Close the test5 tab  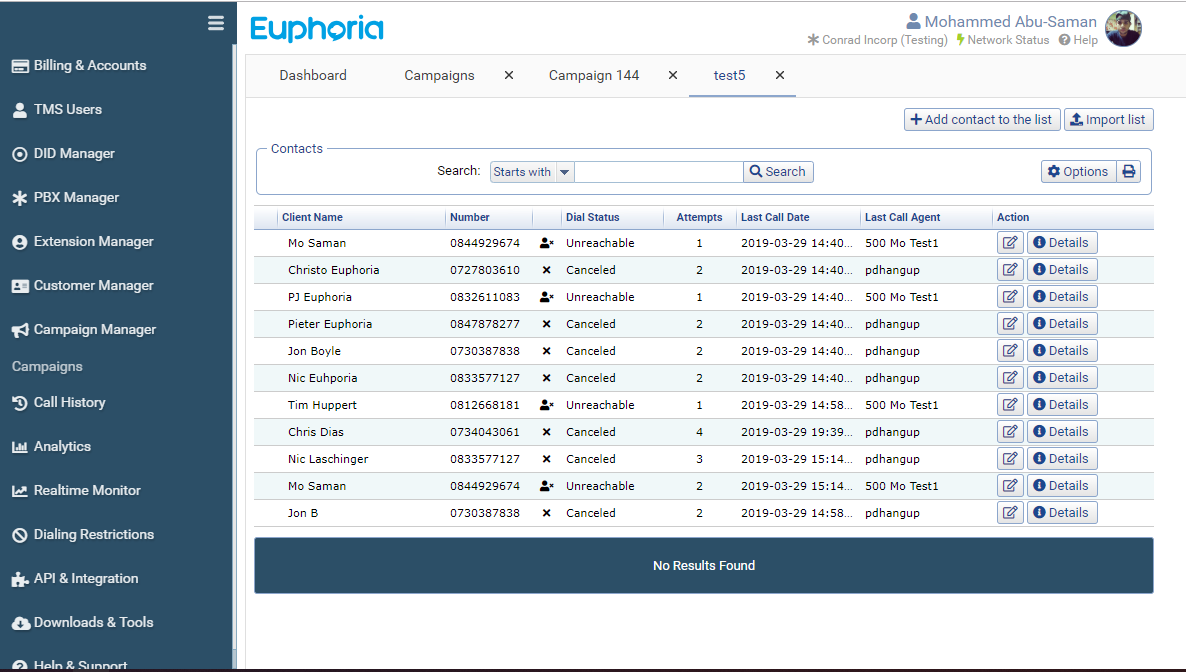coord(780,75)
